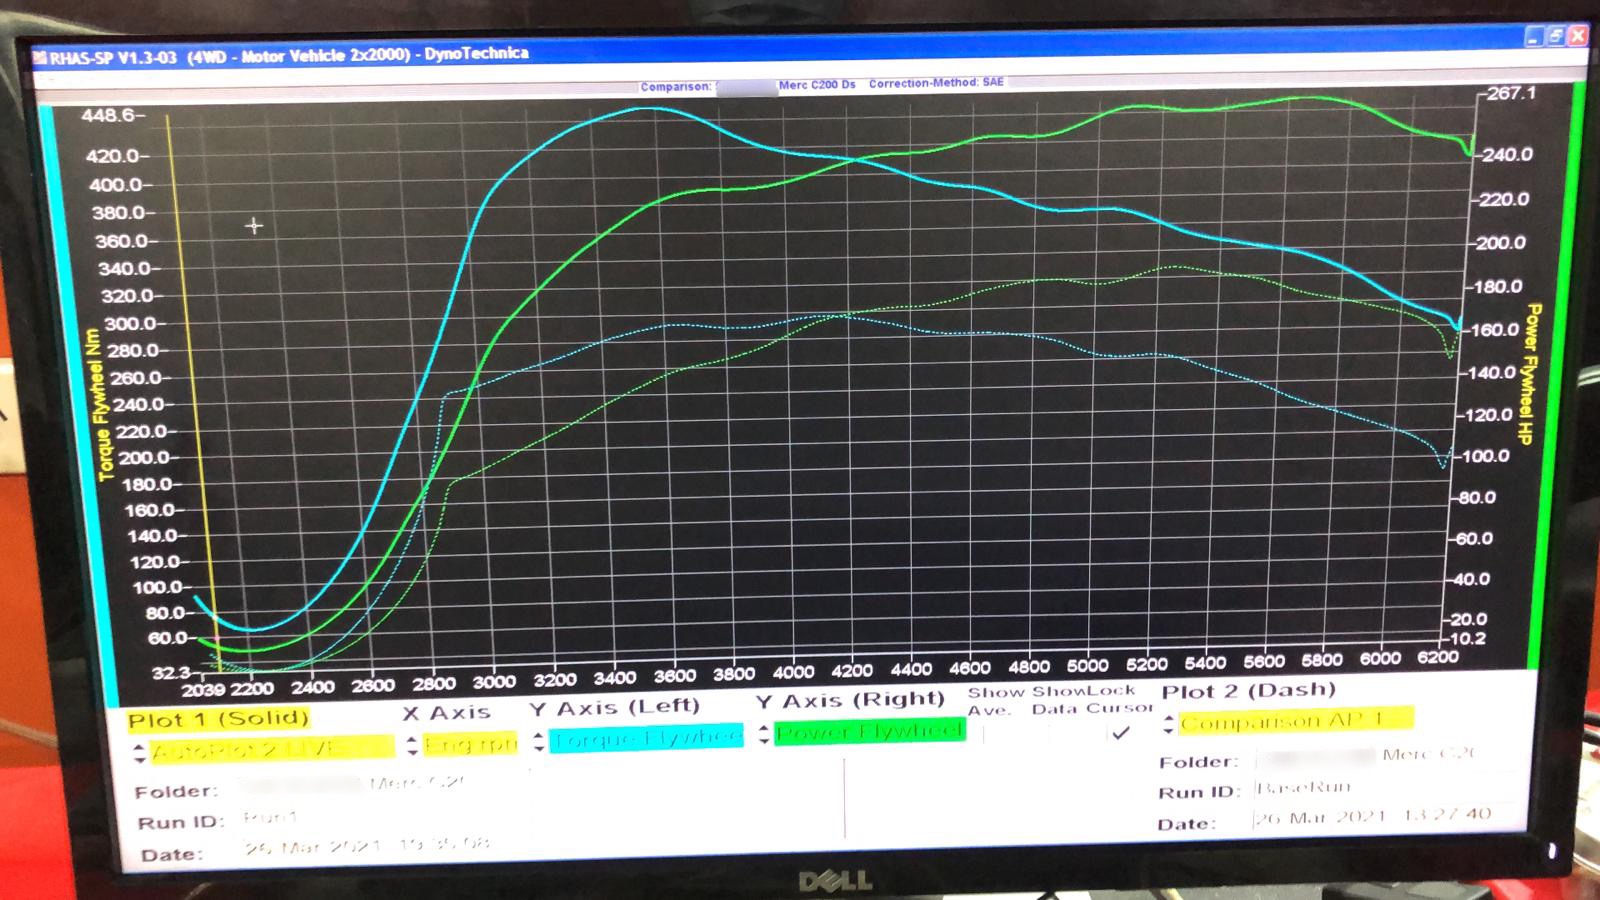Step the X Axis channel arrows
Viewport: 1600px width, 900px height.
412,746
